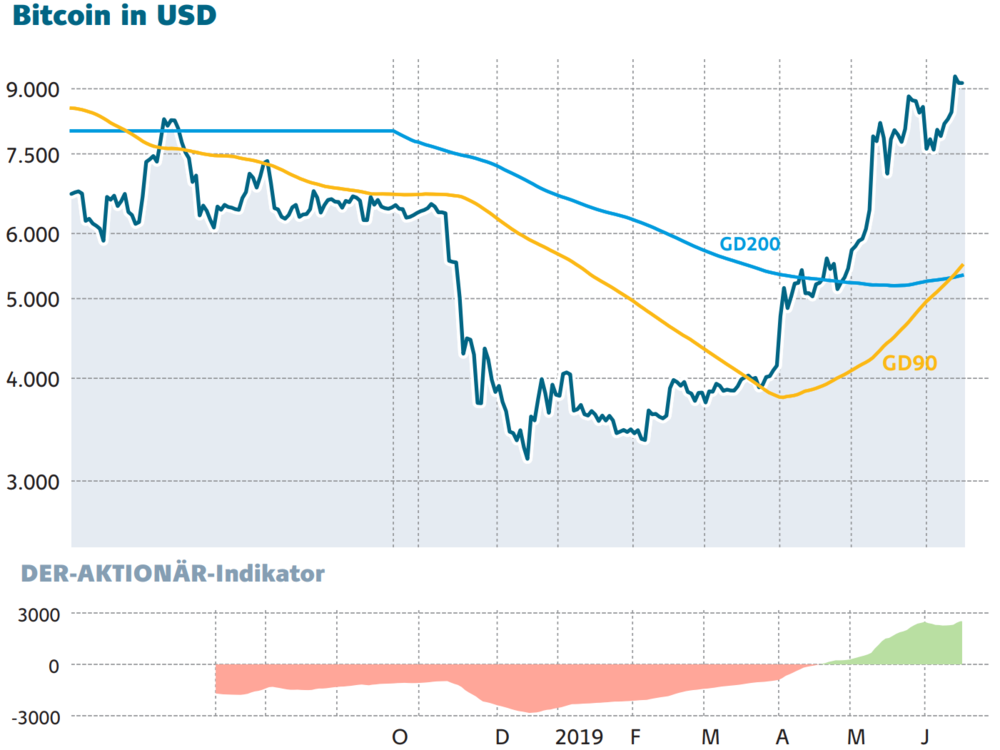The image size is (1000, 750).
Task: Select the GD200 moving average label
Action: pyautogui.click(x=749, y=244)
